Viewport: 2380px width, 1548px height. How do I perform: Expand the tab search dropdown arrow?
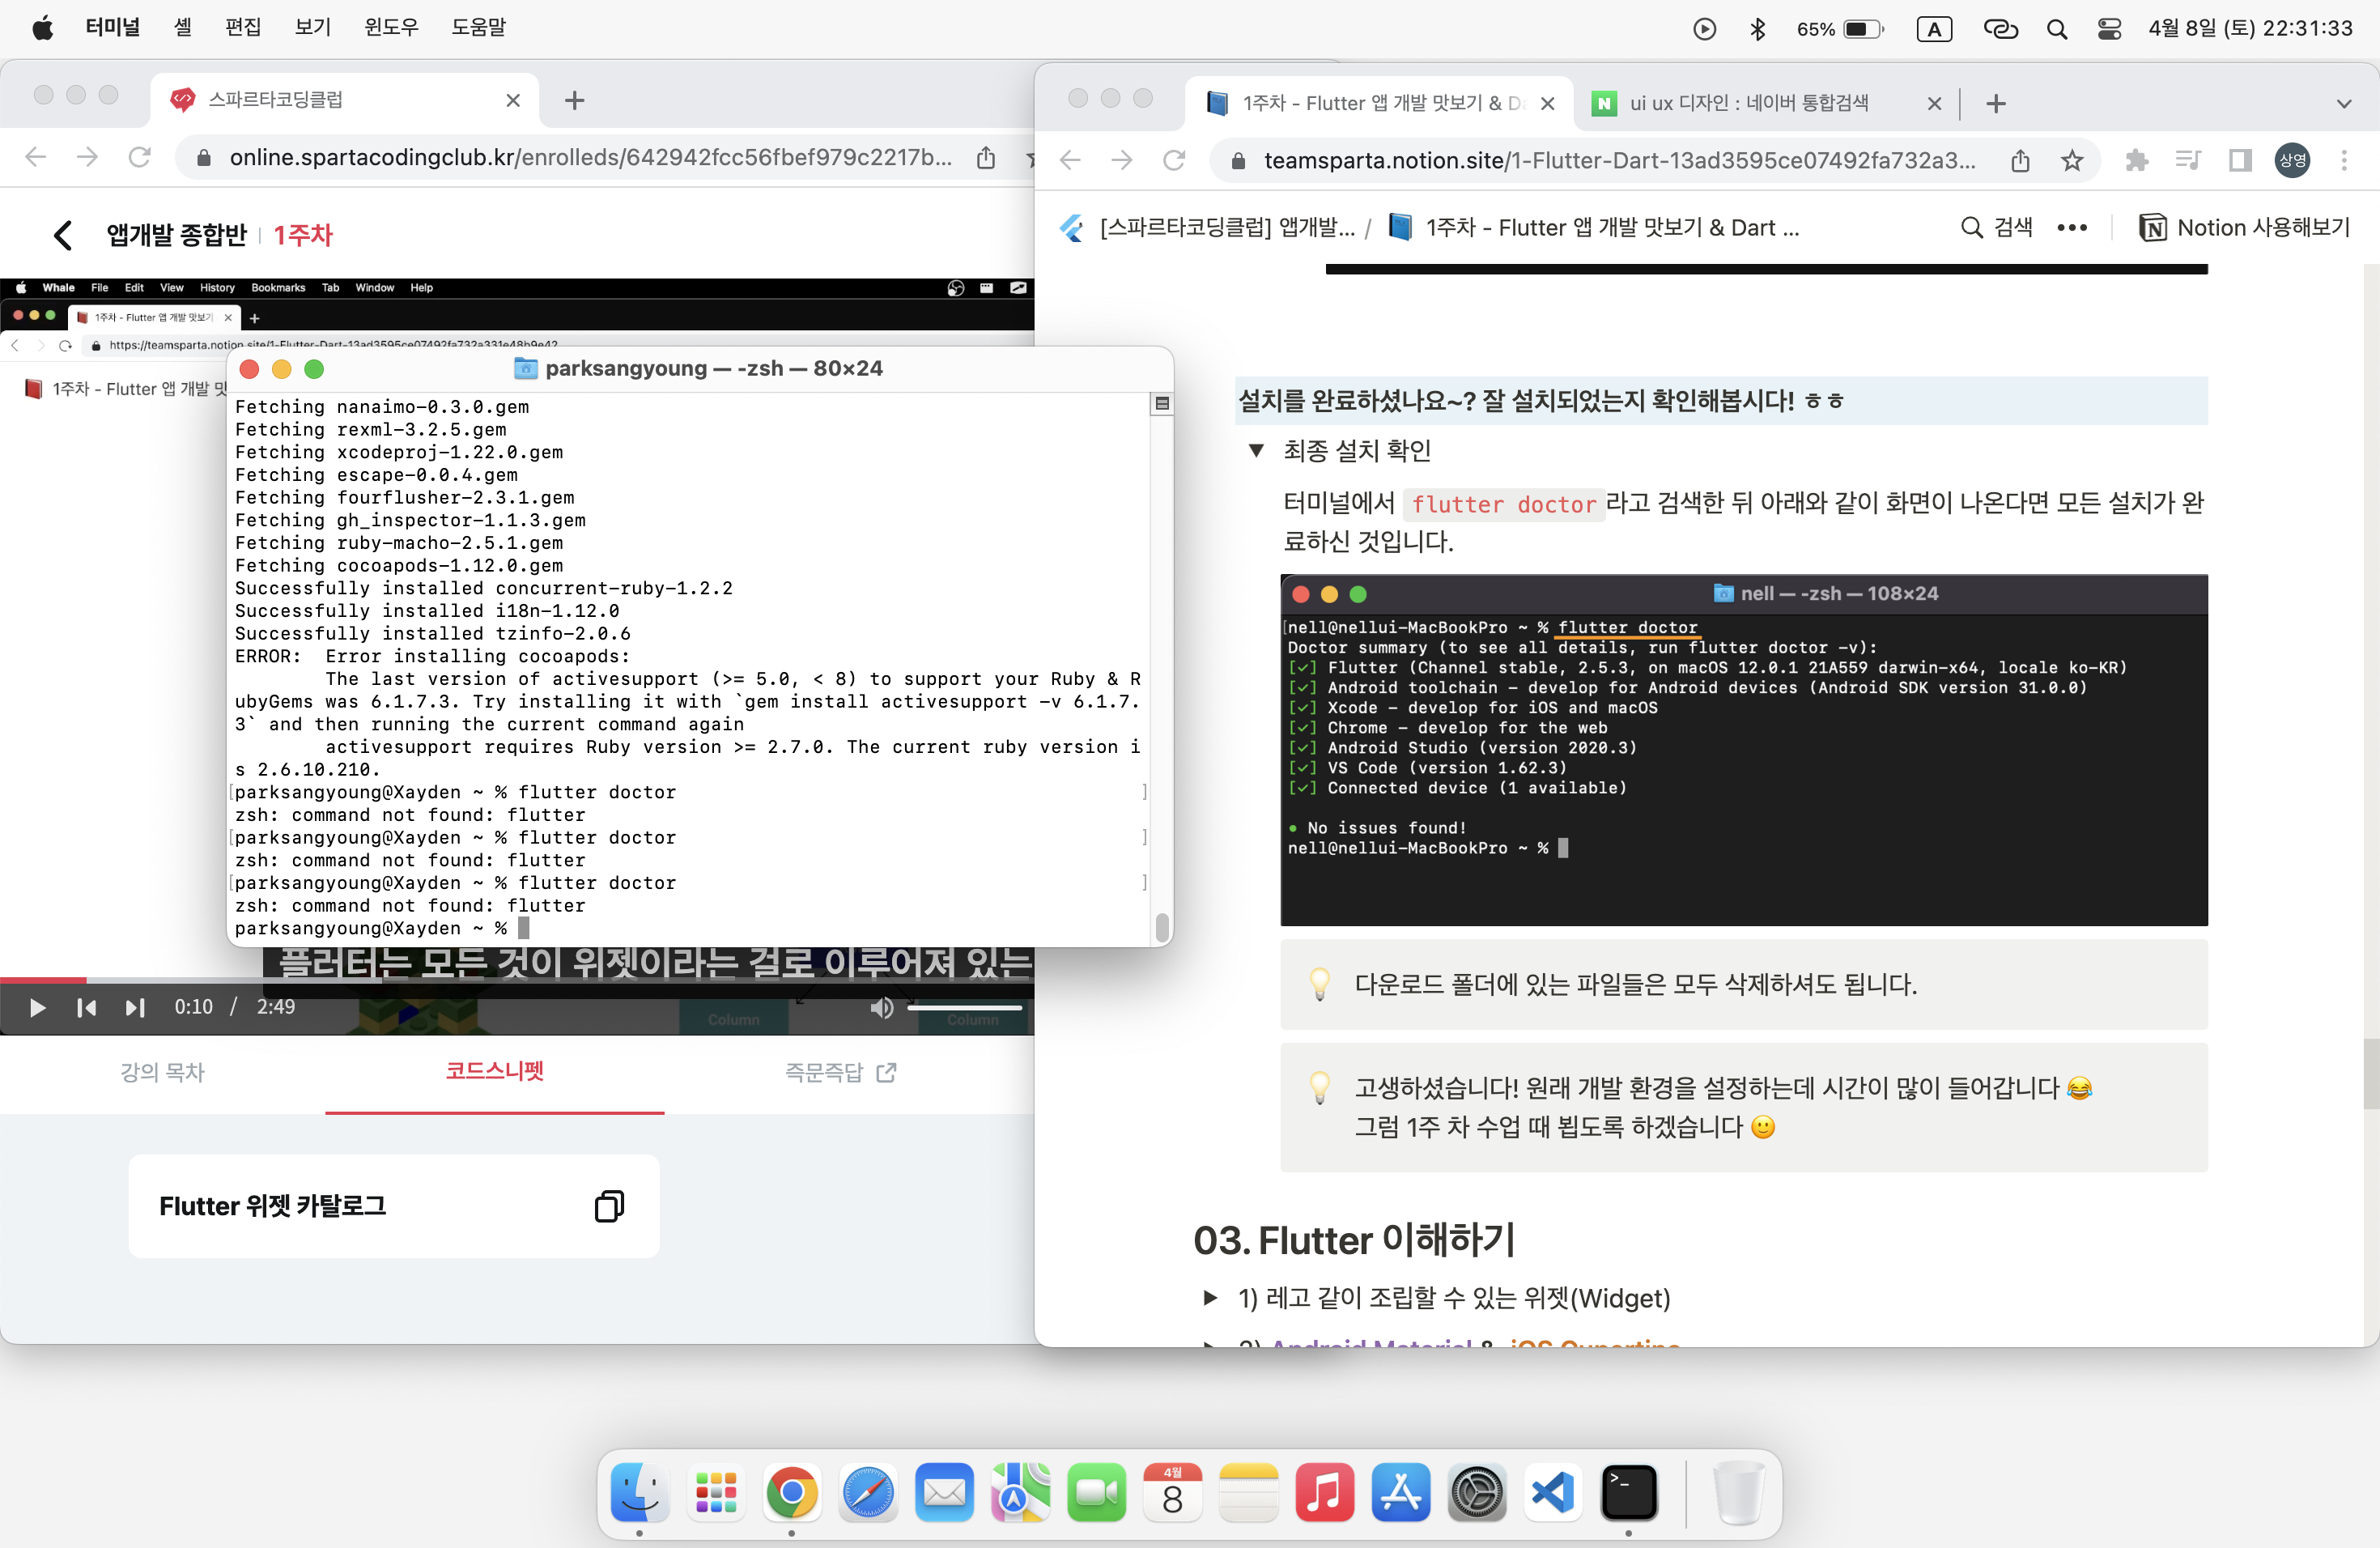pos(2343,103)
